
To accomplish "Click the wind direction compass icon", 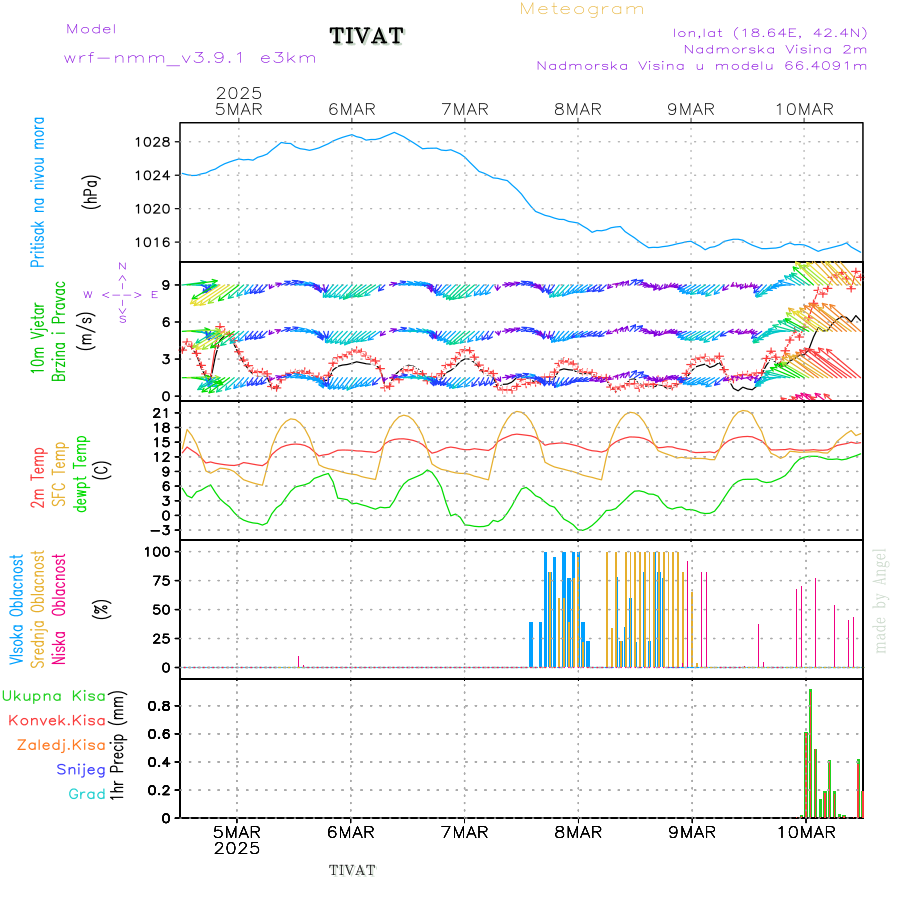I will [x=121, y=294].
